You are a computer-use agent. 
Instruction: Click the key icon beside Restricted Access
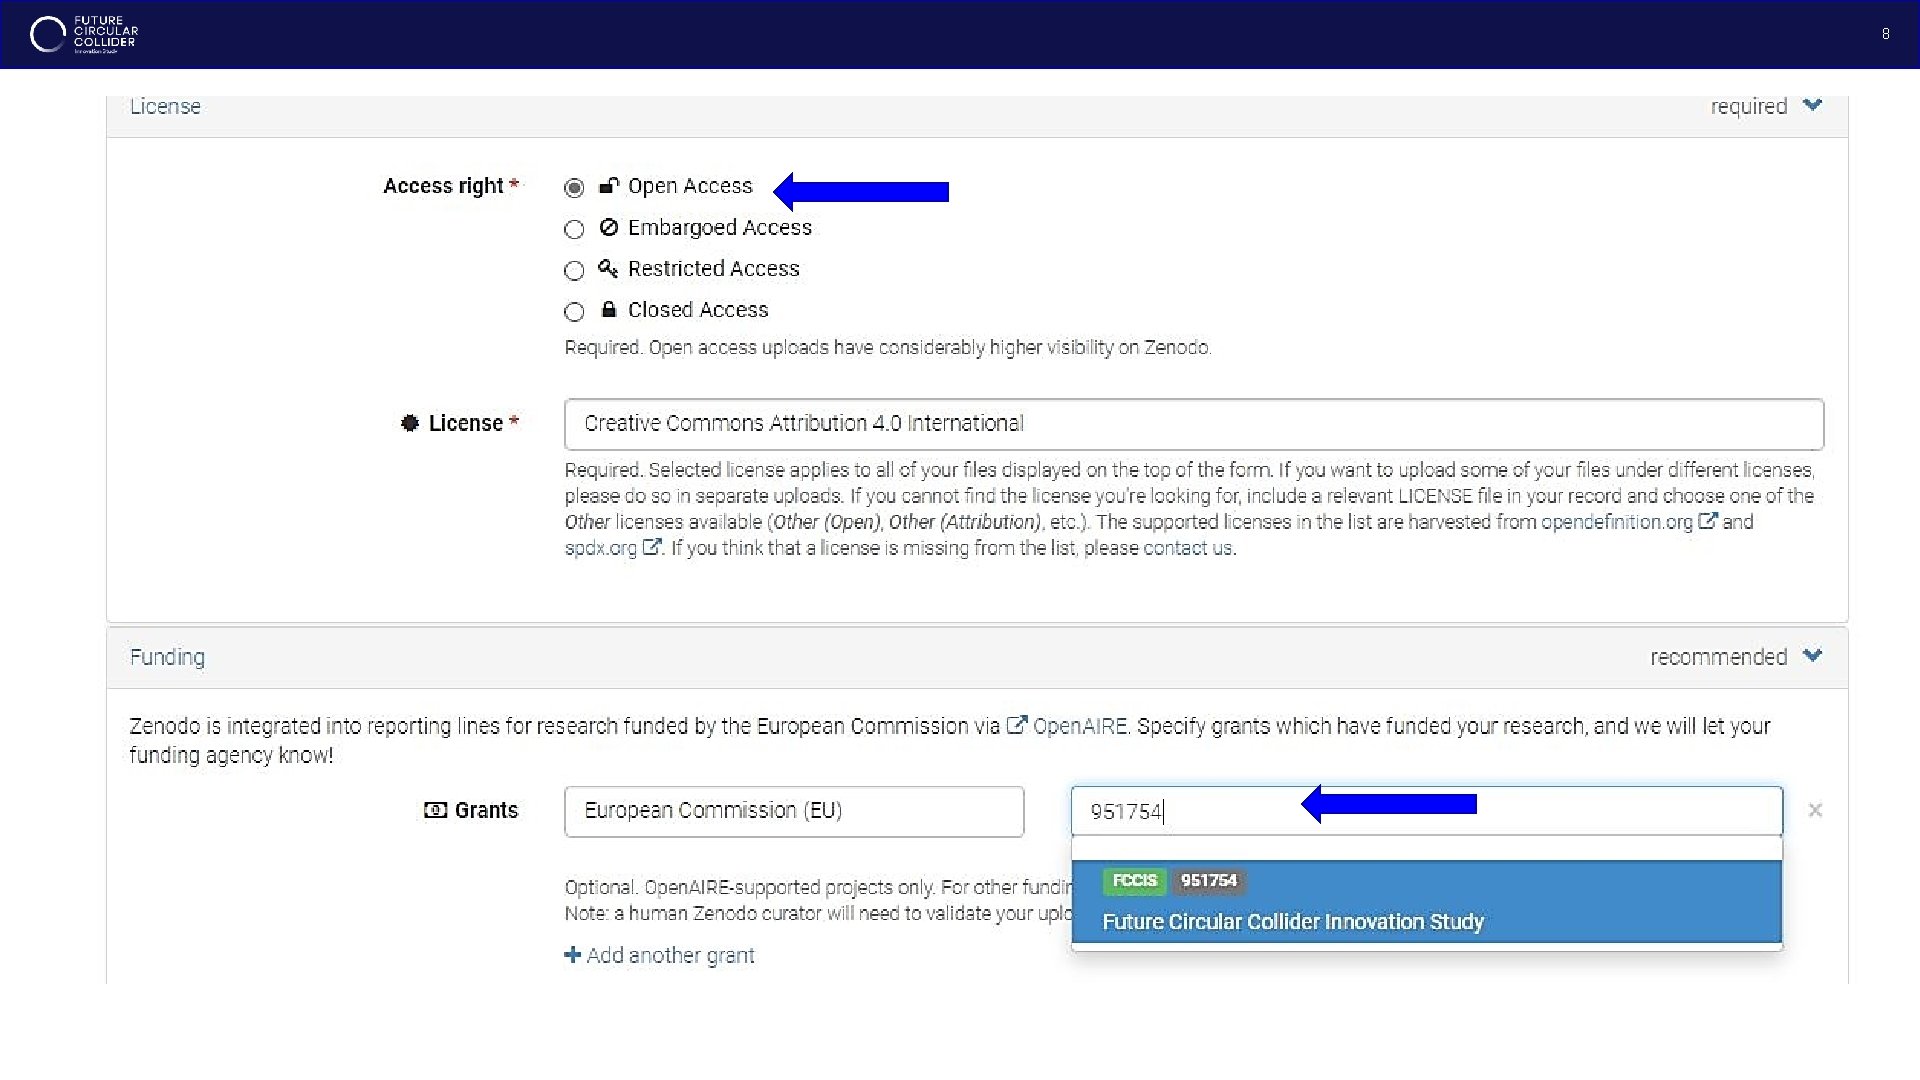click(608, 268)
